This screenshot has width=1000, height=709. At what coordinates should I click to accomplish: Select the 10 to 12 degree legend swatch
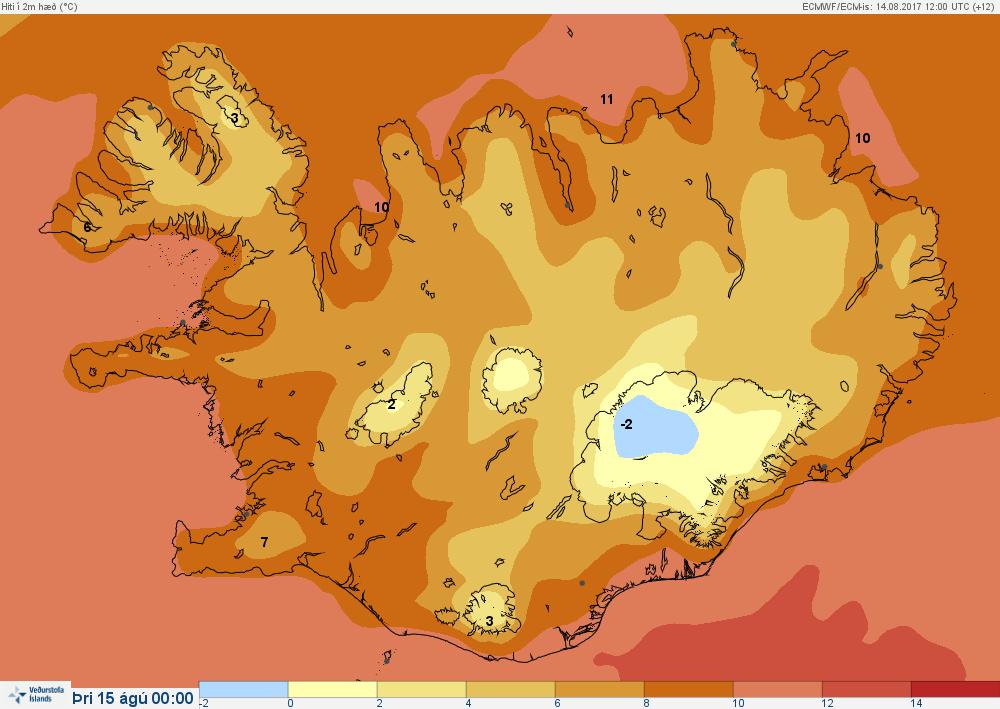click(x=777, y=689)
